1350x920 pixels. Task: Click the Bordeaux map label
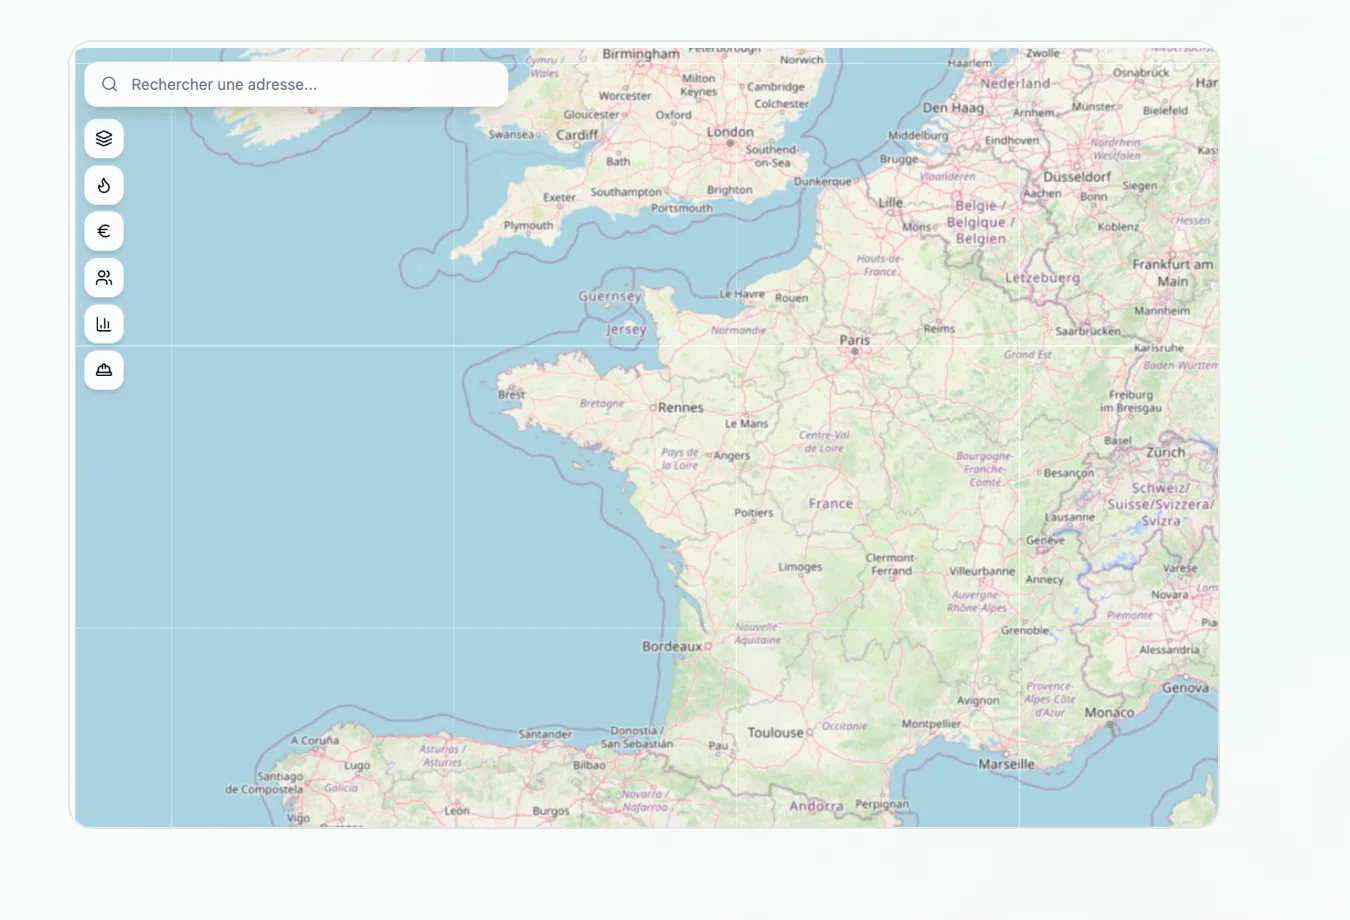click(671, 647)
